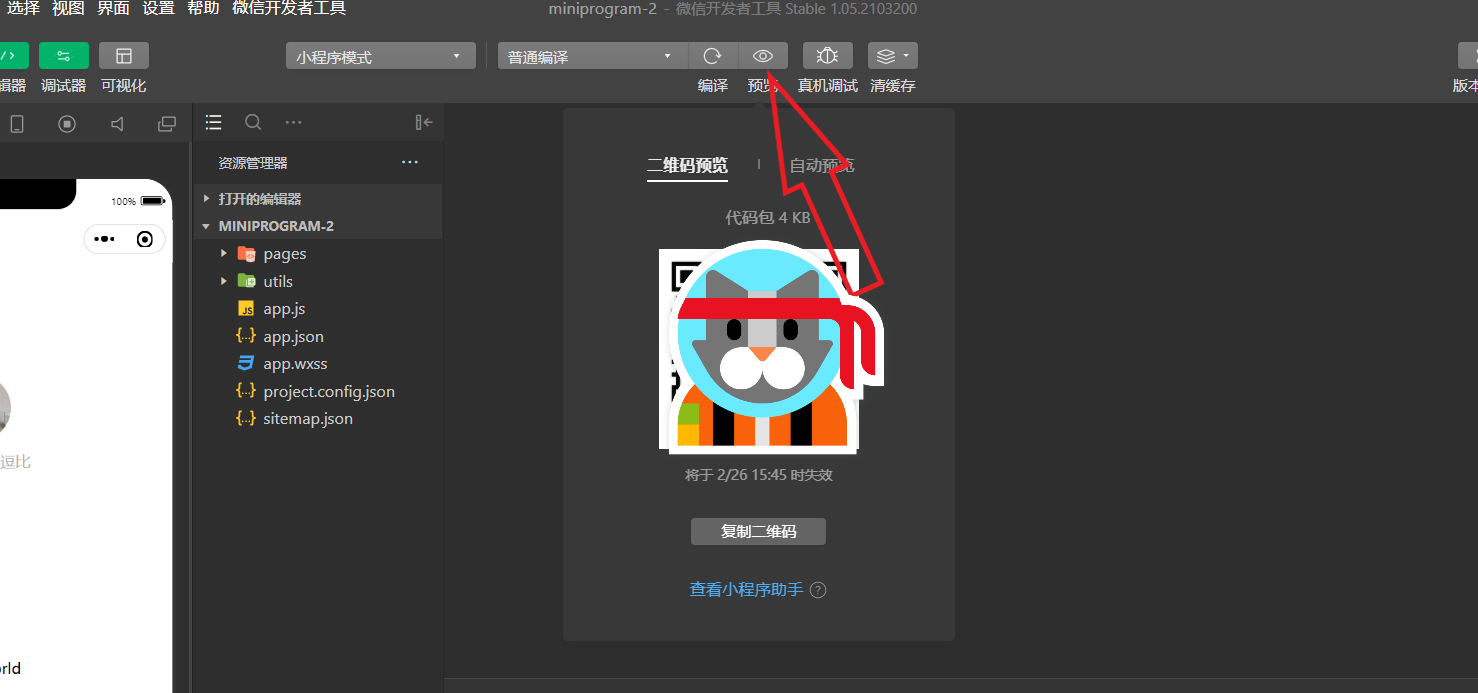Click the 资源管理器 header text
This screenshot has height=693, width=1478.
253,162
